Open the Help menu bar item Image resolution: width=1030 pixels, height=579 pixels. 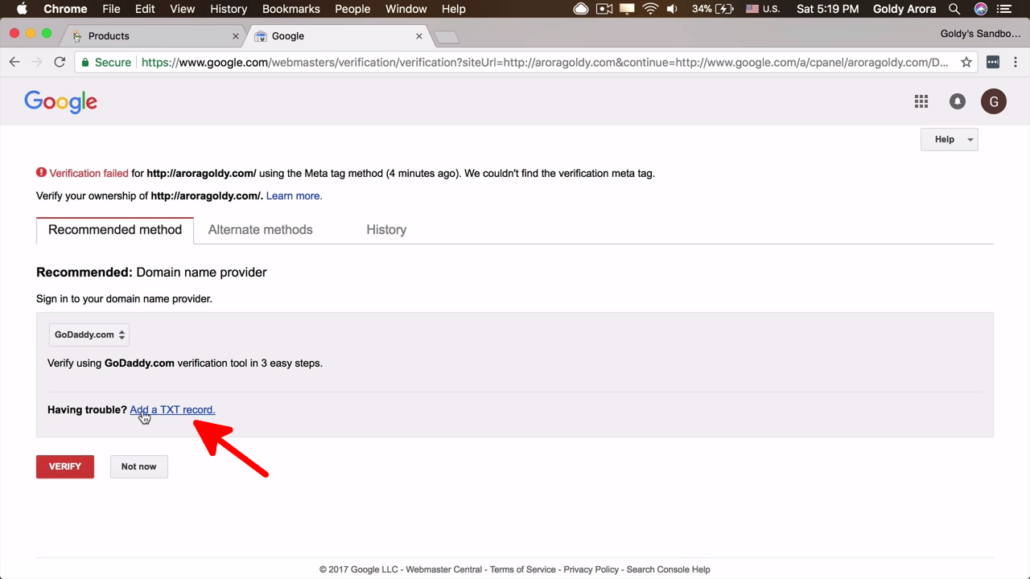click(x=453, y=9)
